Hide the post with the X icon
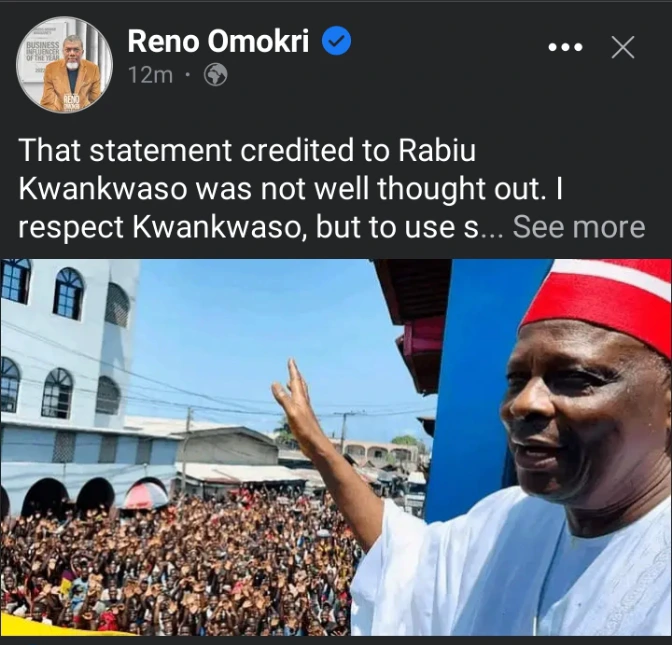672x645 pixels. [x=623, y=47]
